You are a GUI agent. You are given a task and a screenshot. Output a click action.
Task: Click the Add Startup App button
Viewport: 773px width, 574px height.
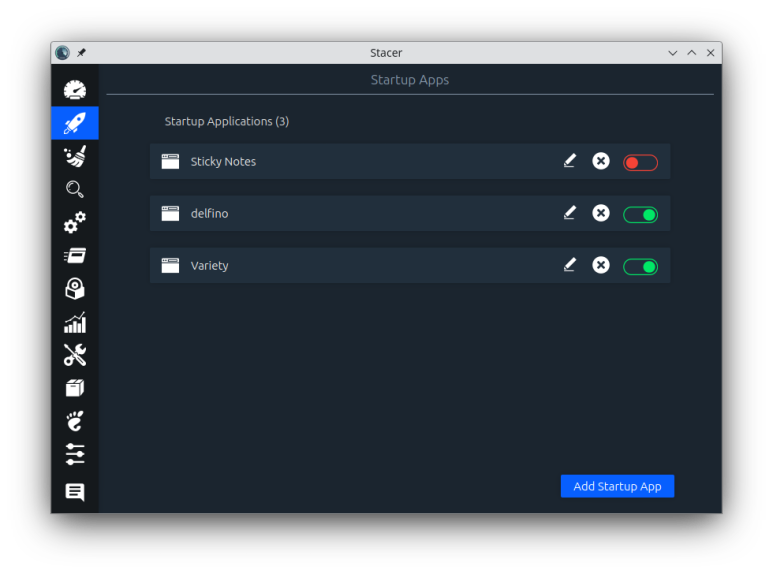click(617, 486)
